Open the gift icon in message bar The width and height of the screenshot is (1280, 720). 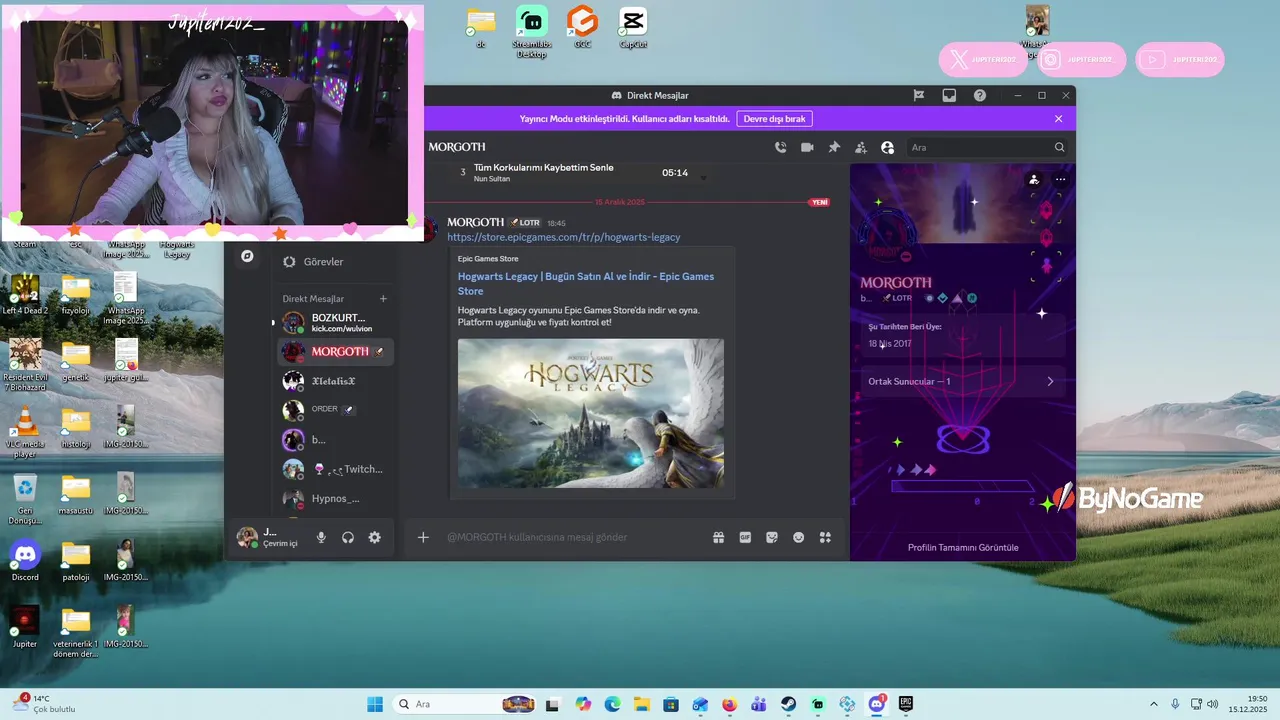[x=718, y=537]
